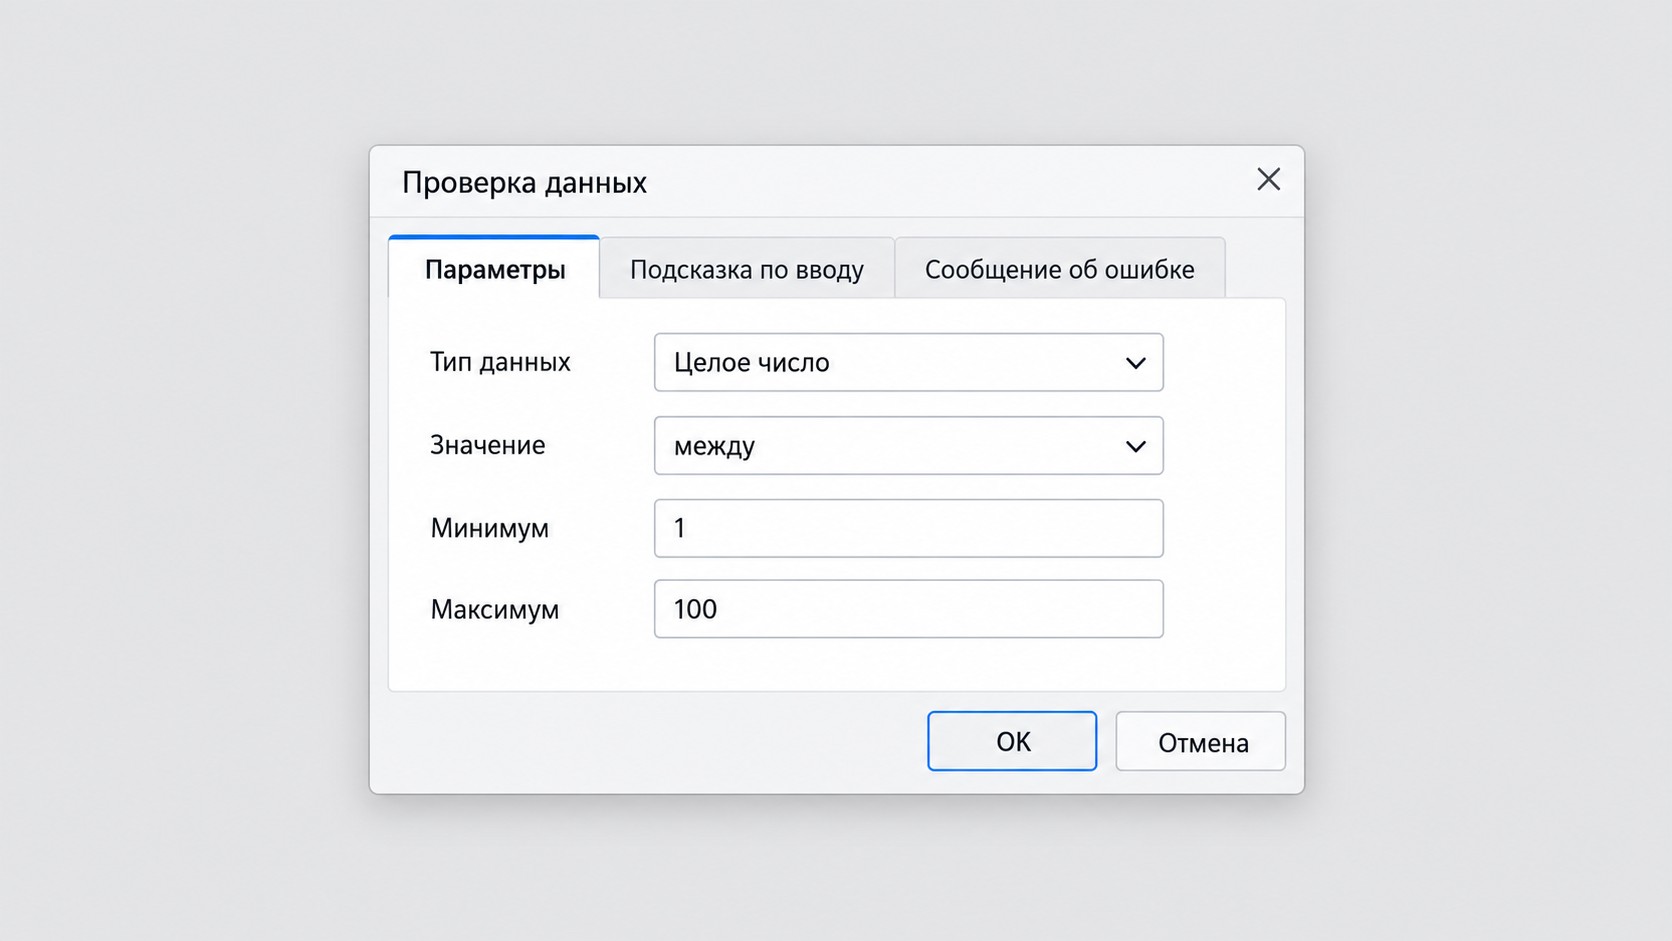Go to the Сообщение об ошибке tab
This screenshot has height=941, width=1672.
[1059, 269]
